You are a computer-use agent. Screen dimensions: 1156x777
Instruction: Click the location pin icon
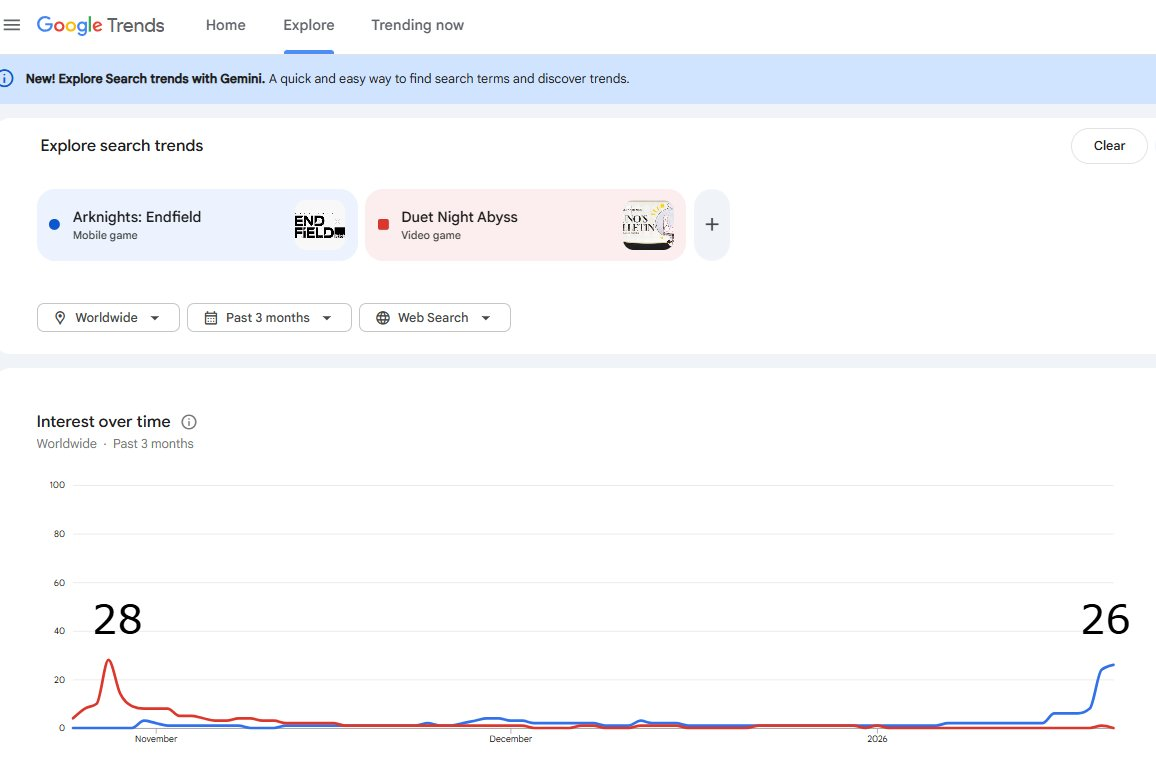(60, 318)
